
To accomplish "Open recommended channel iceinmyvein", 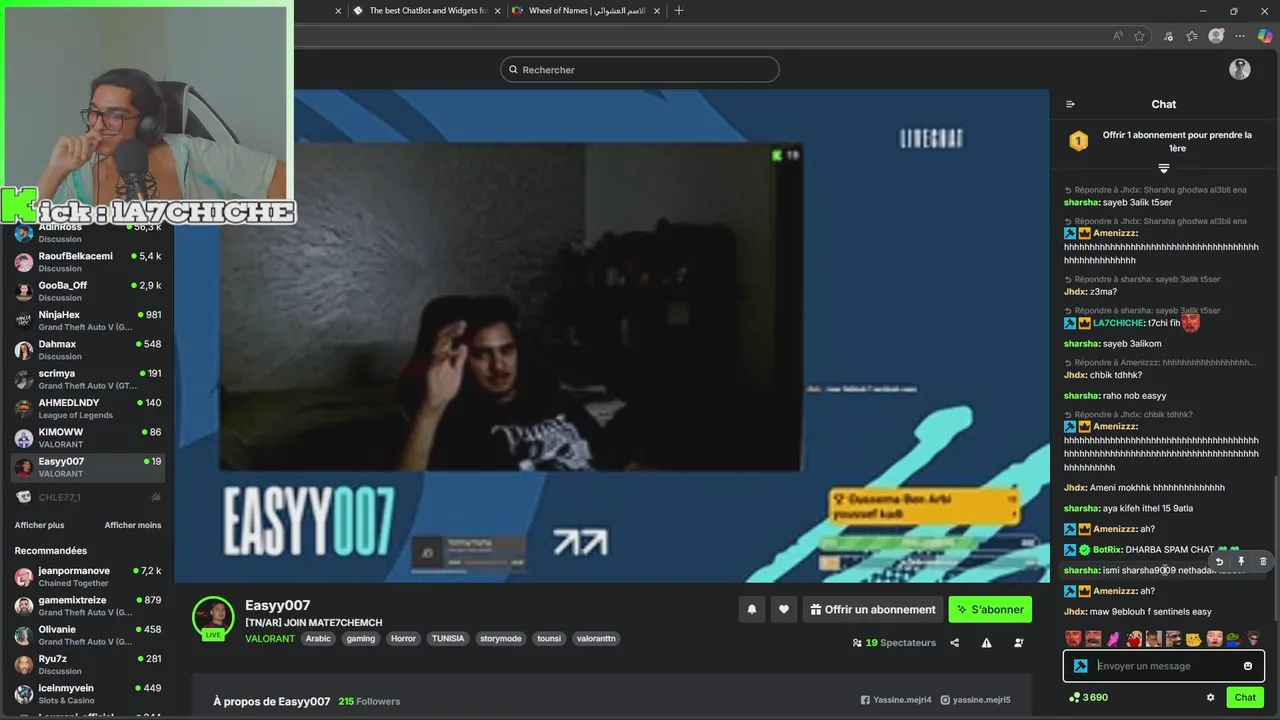I will coord(88,694).
